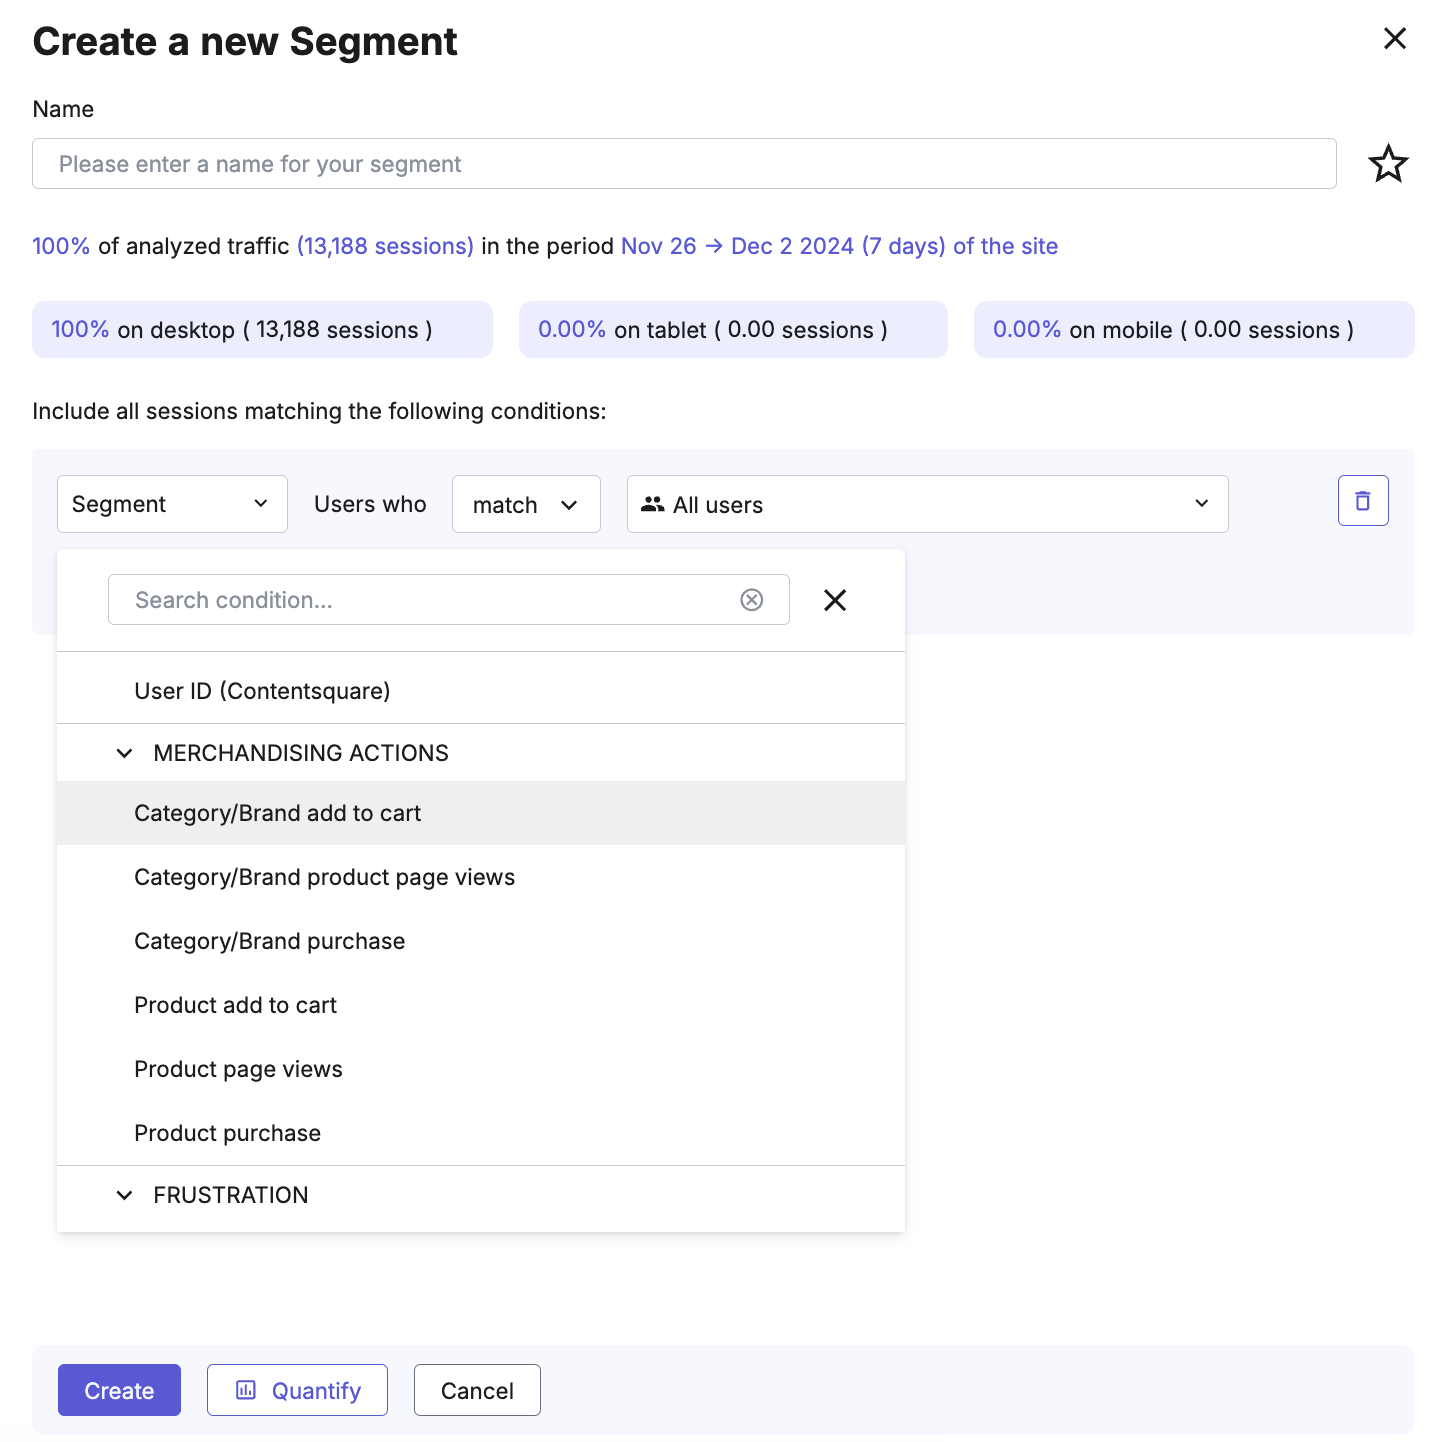
Task: Collapse the FRUSTRATION group
Action: click(125, 1195)
